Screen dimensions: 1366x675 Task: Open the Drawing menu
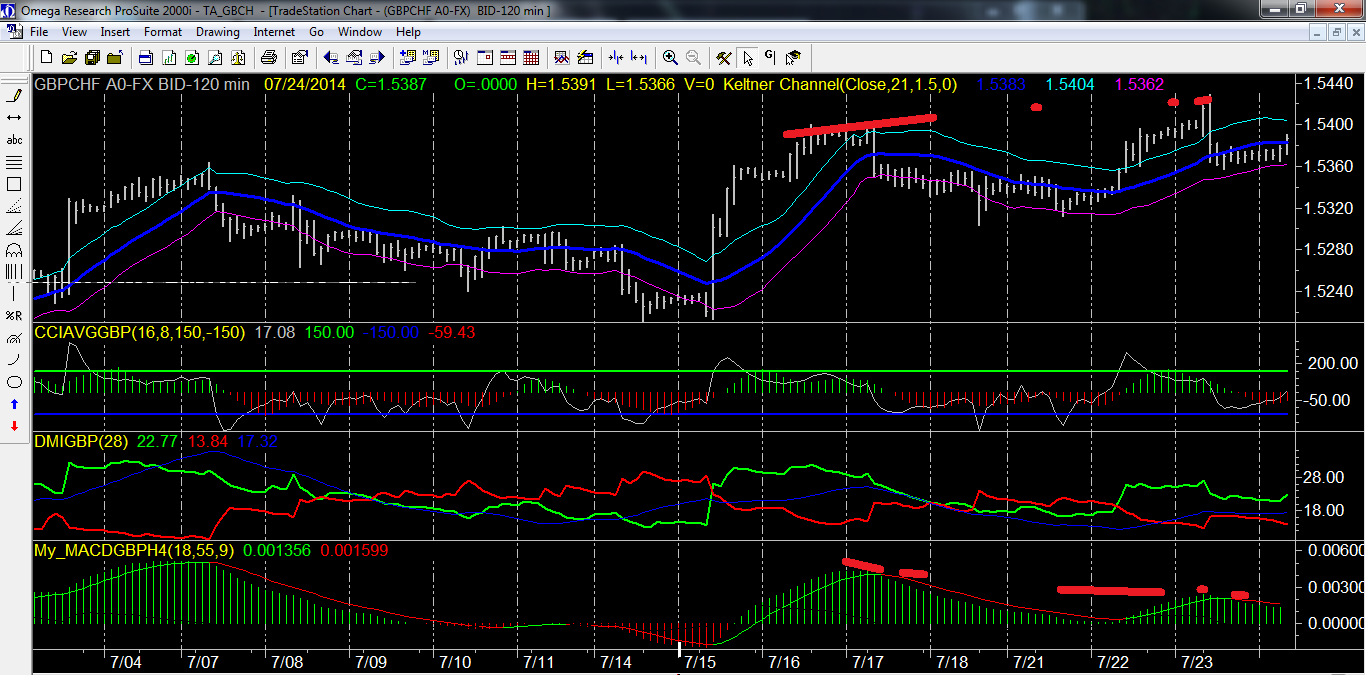pos(217,32)
